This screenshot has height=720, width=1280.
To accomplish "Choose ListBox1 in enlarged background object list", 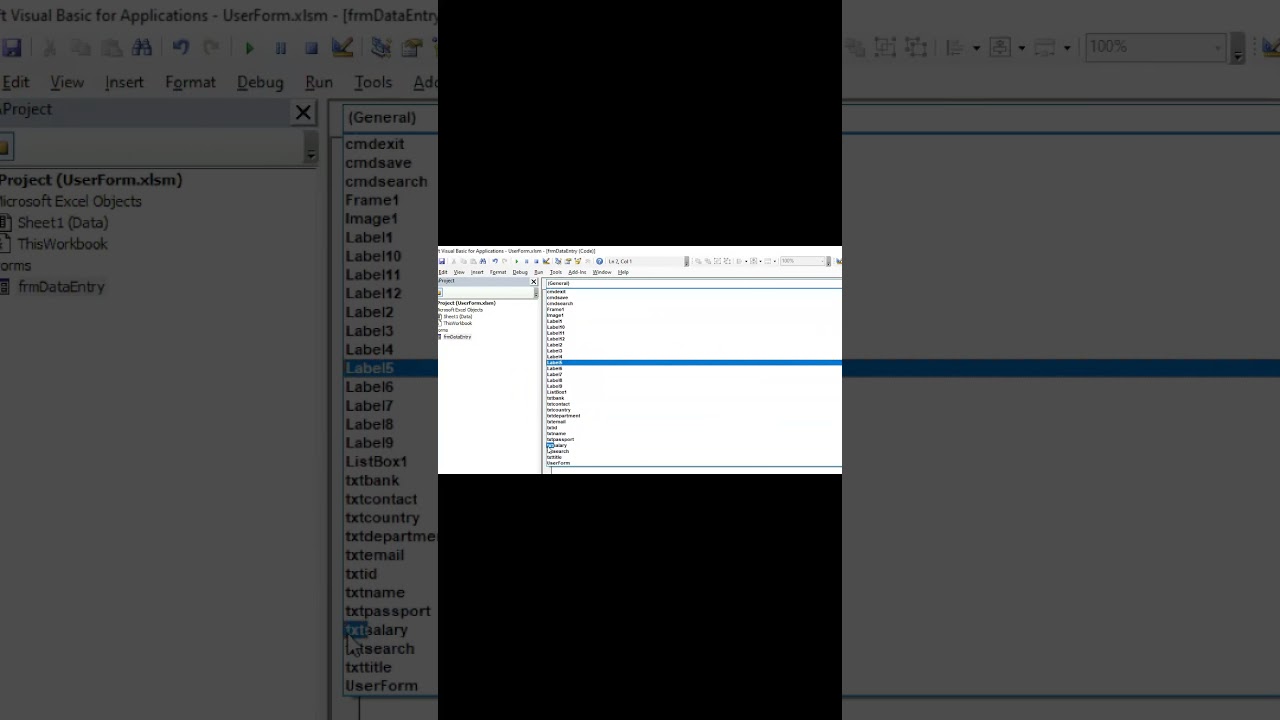I will coord(376,461).
